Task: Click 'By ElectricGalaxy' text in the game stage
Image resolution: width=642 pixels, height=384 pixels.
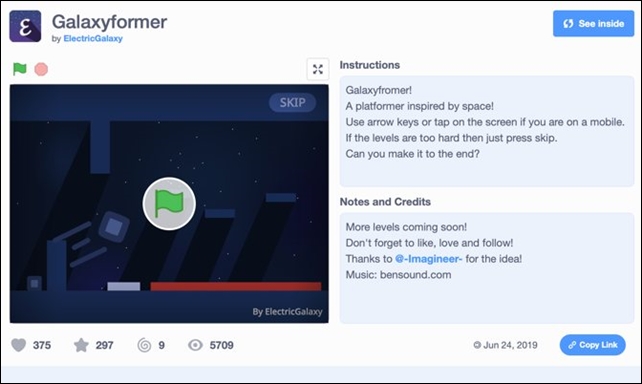Action: click(x=287, y=312)
